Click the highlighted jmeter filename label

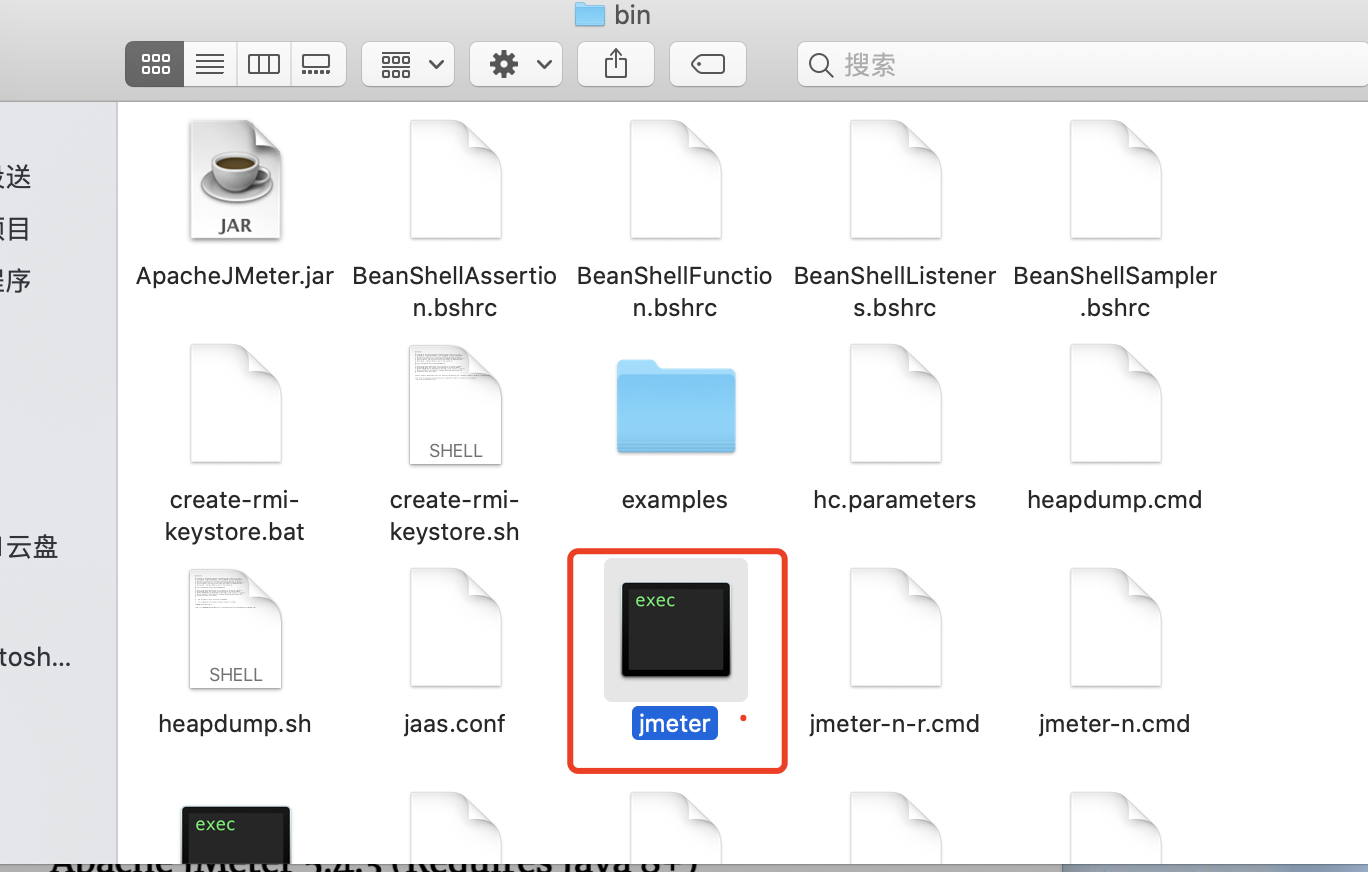tap(675, 724)
